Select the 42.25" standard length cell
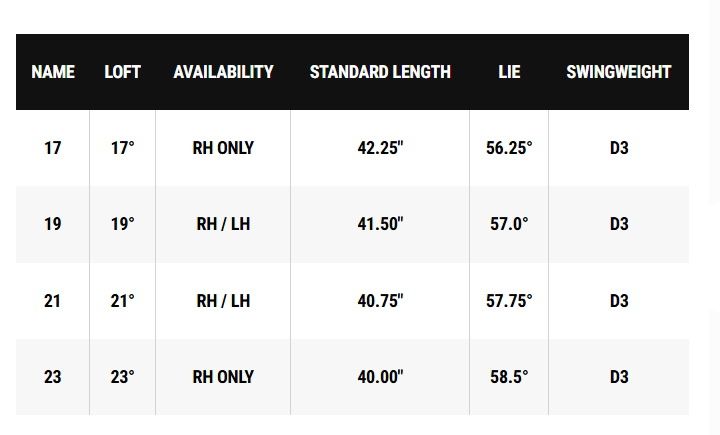Viewport: 720px width, 435px height. (380, 148)
